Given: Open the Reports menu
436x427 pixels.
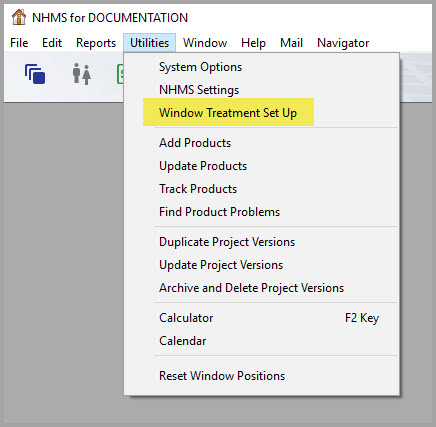Looking at the screenshot, I should 96,43.
